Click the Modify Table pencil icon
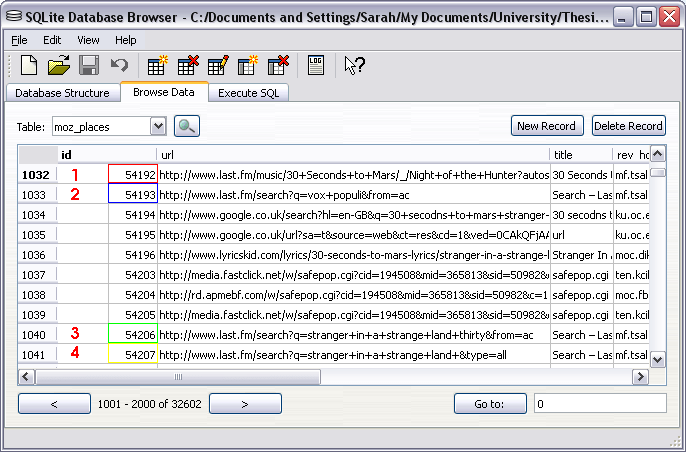The width and height of the screenshot is (686, 452). tap(217, 66)
